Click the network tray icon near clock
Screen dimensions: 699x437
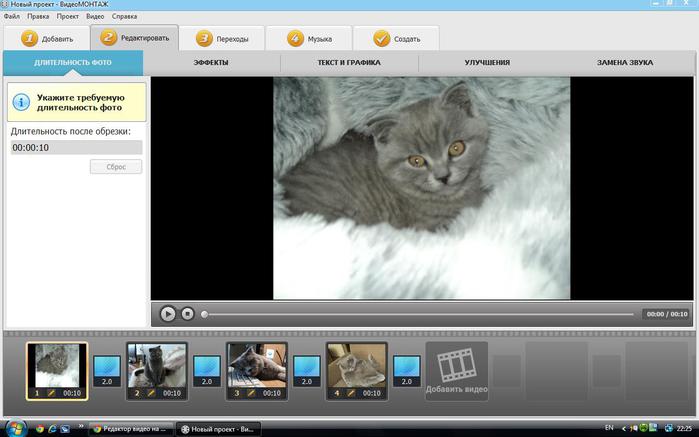pyautogui.click(x=668, y=429)
